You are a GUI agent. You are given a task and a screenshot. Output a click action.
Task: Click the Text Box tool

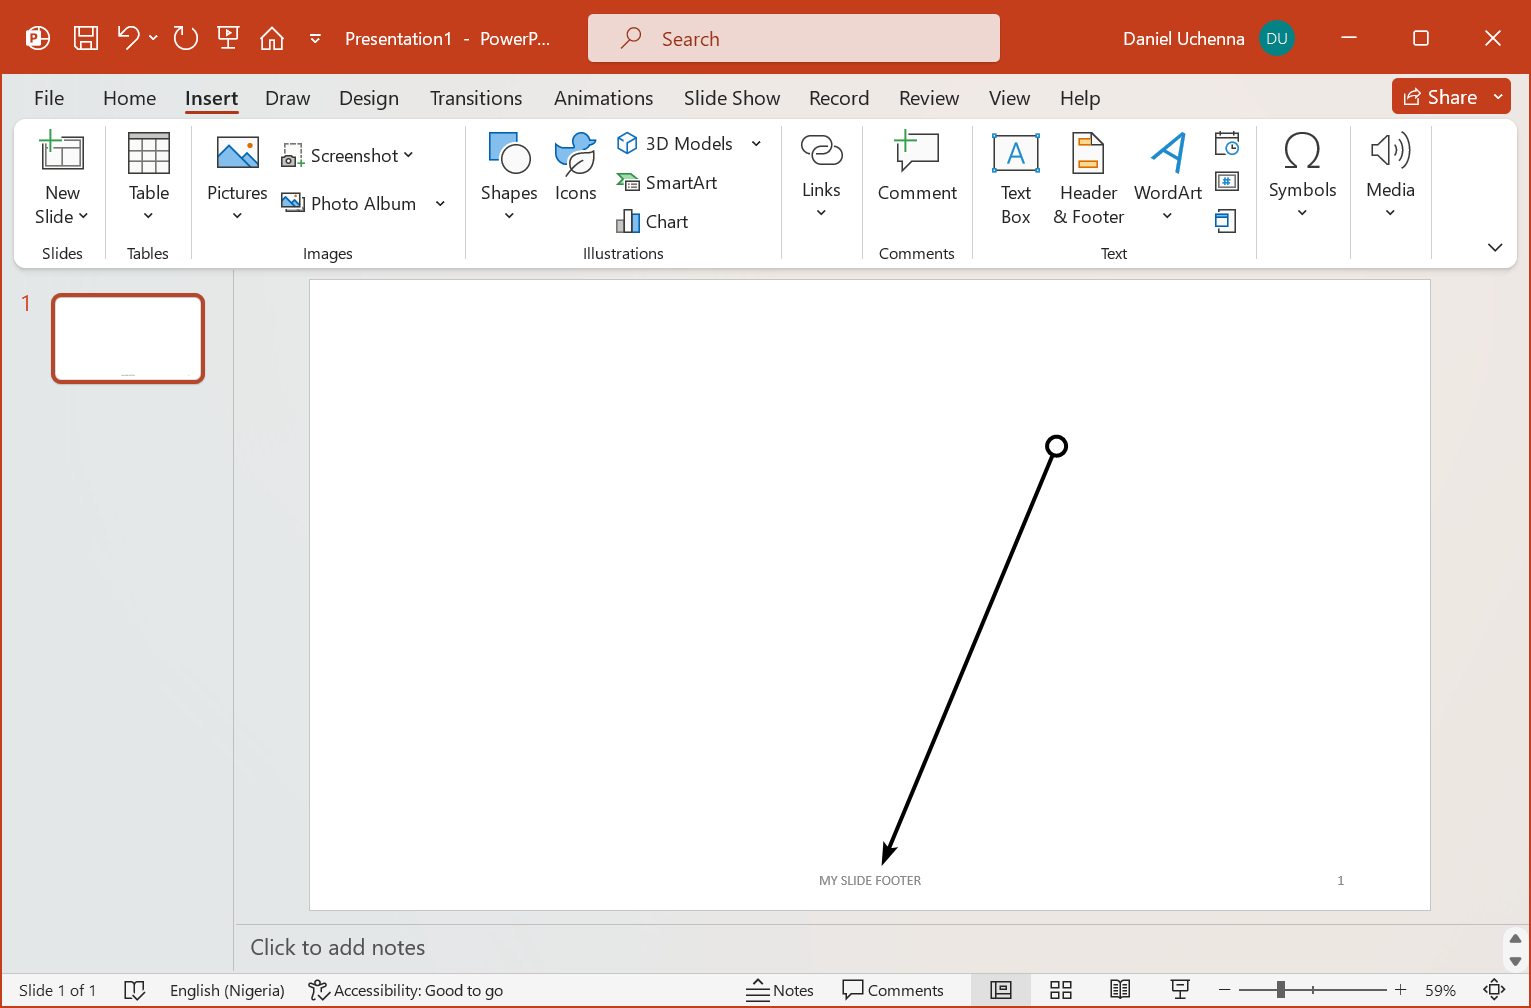[1015, 178]
